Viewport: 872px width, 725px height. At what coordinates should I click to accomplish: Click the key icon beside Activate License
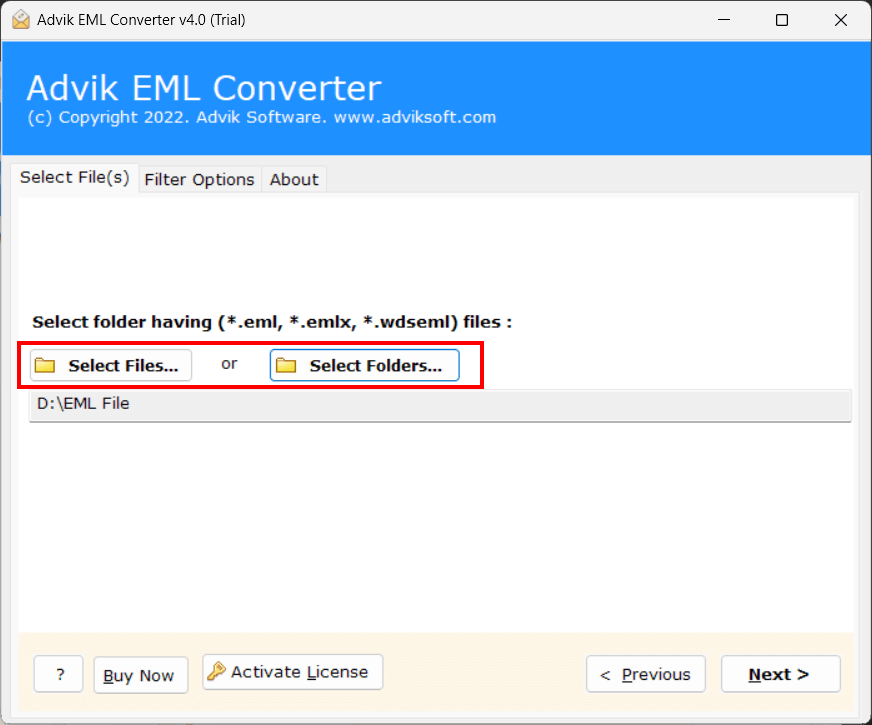pos(219,671)
